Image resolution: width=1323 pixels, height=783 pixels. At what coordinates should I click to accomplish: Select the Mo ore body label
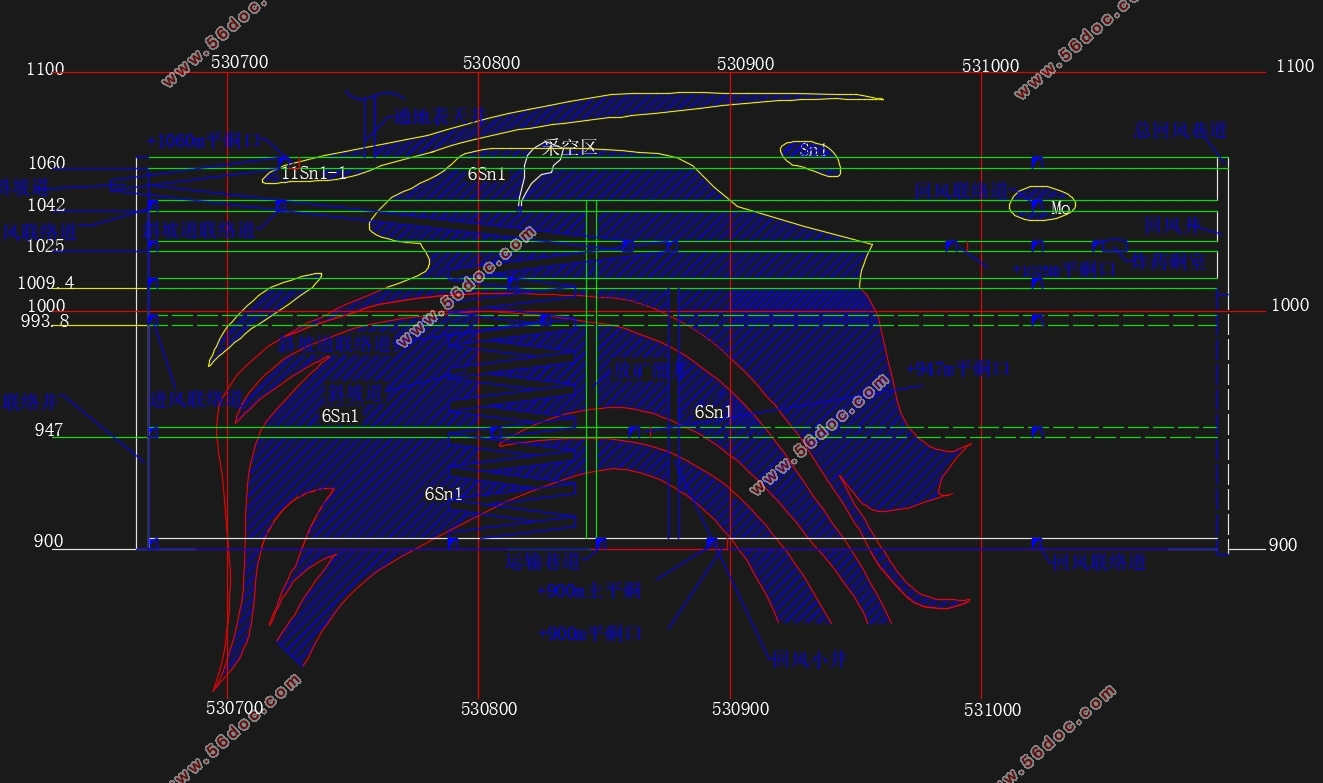point(1061,208)
